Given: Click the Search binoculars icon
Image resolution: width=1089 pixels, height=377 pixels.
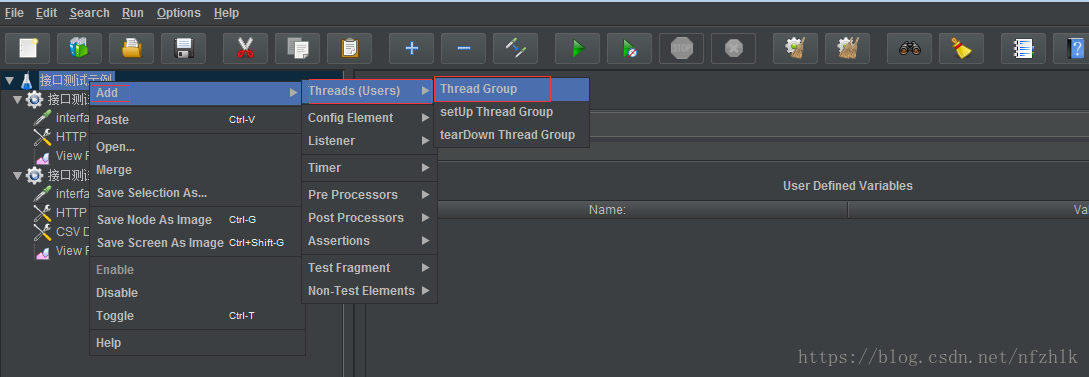Looking at the screenshot, I should pos(909,49).
